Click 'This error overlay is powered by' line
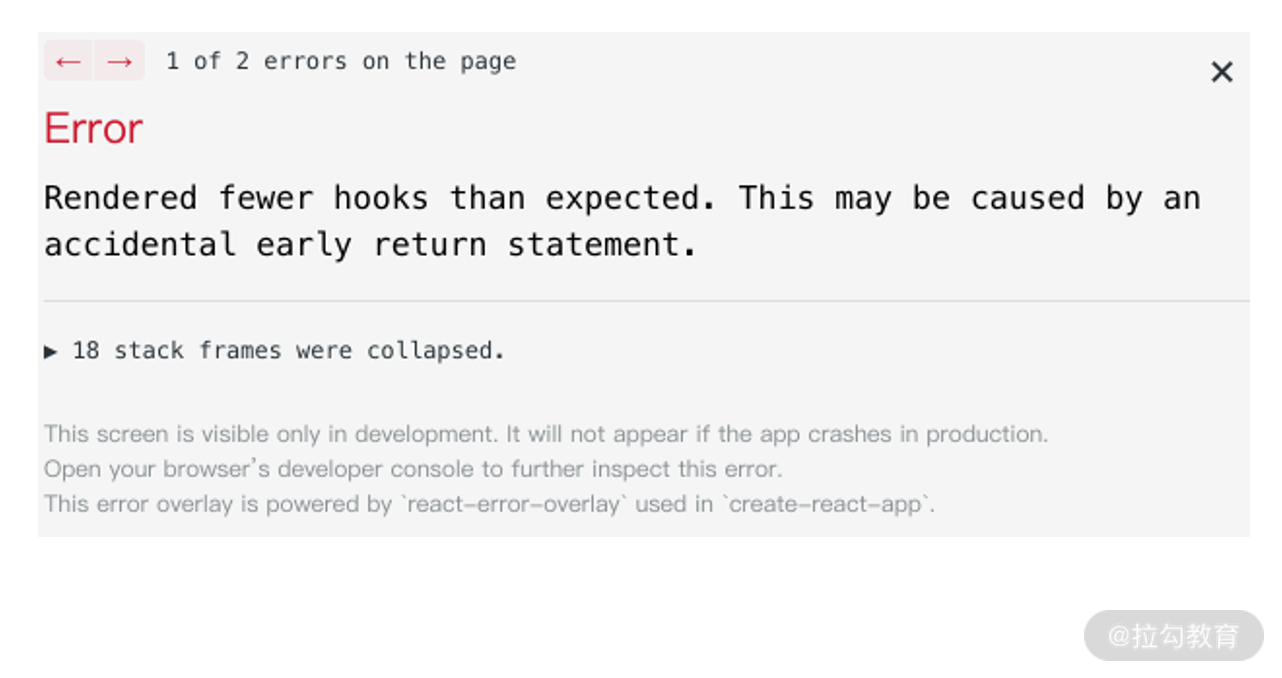The width and height of the screenshot is (1282, 678). (218, 503)
